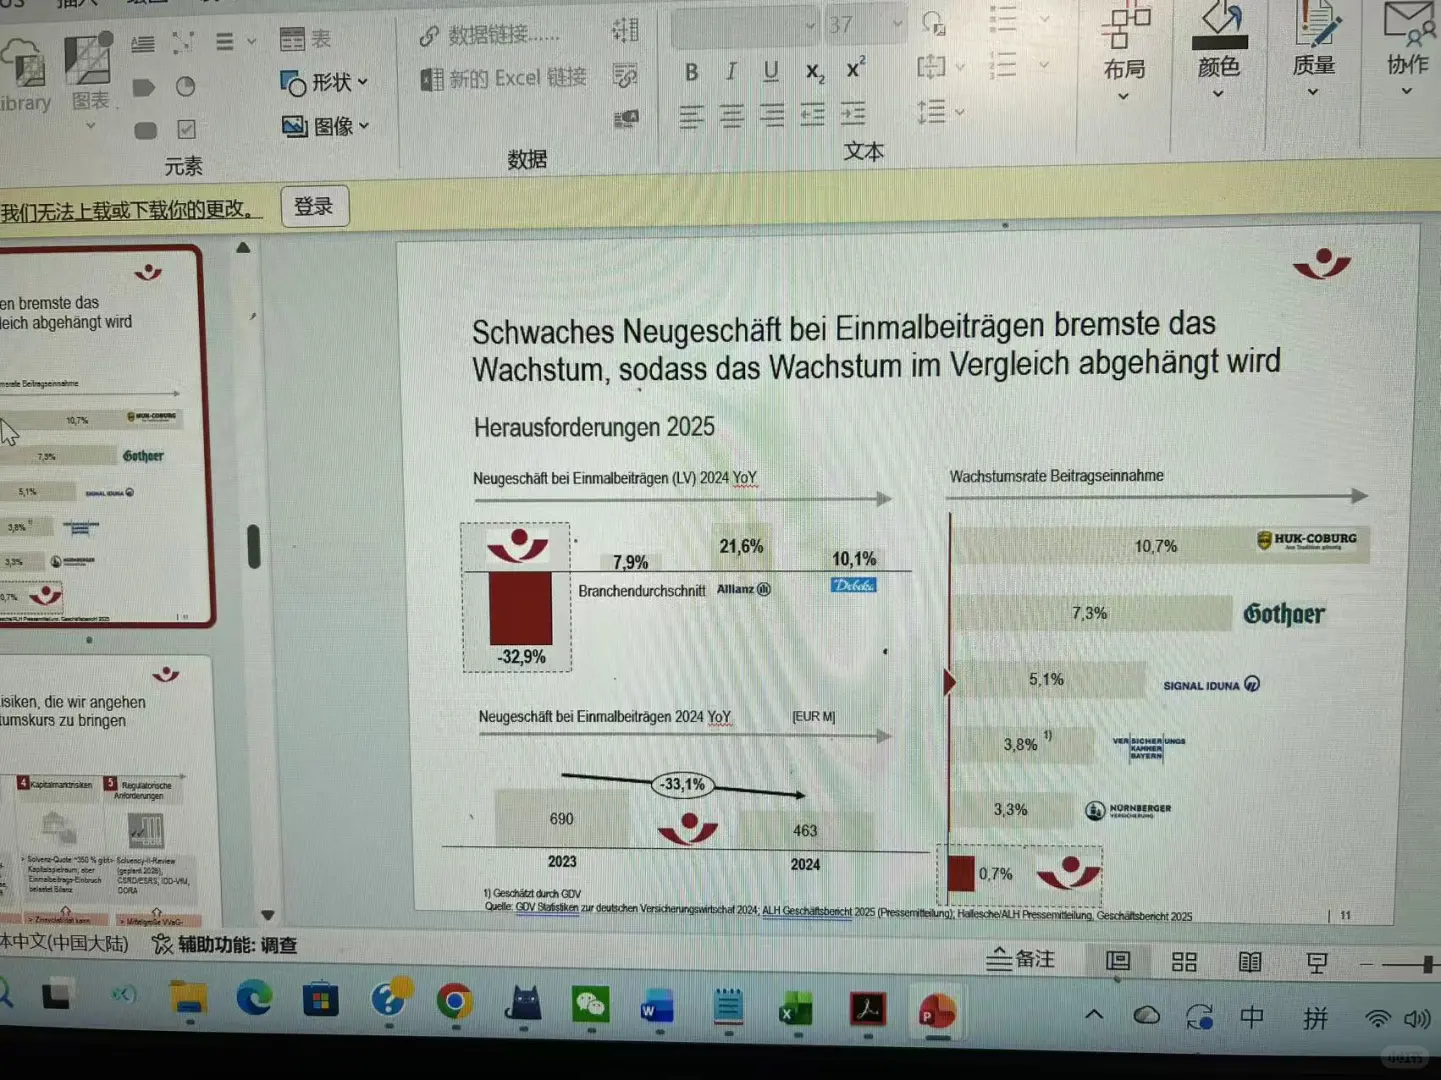This screenshot has width=1441, height=1080.
Task: Click the slide title 'Schwaches Neugeschäft' text
Action: click(875, 346)
